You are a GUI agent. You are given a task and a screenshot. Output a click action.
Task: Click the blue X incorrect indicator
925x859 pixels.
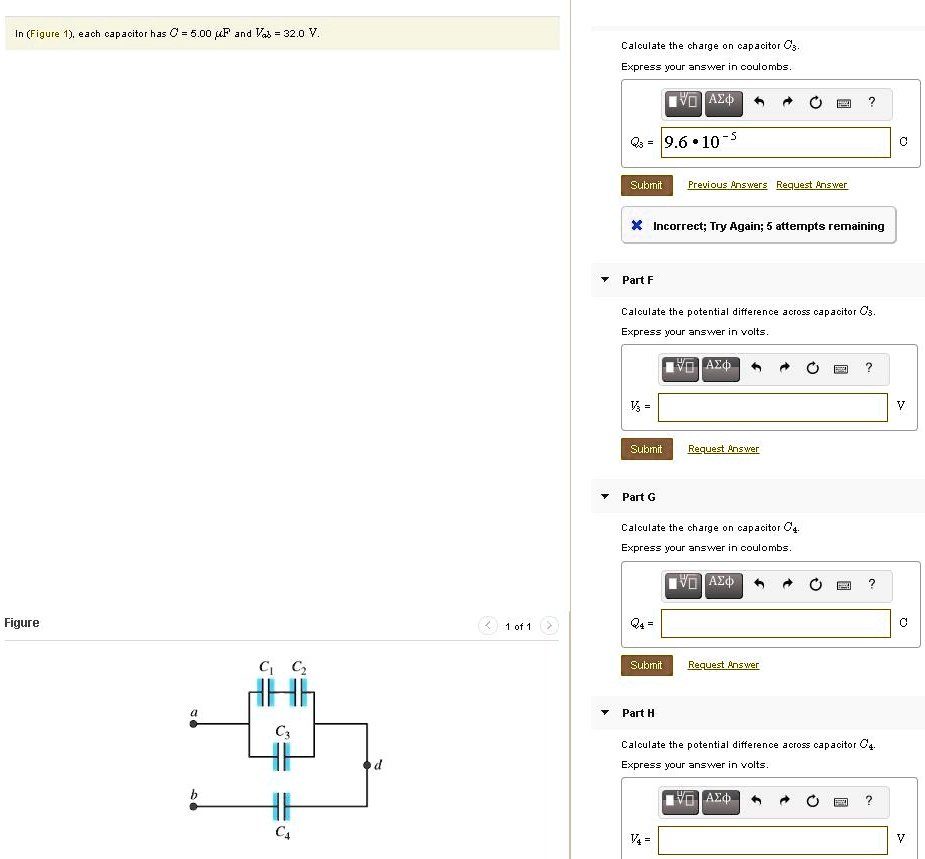(x=637, y=225)
